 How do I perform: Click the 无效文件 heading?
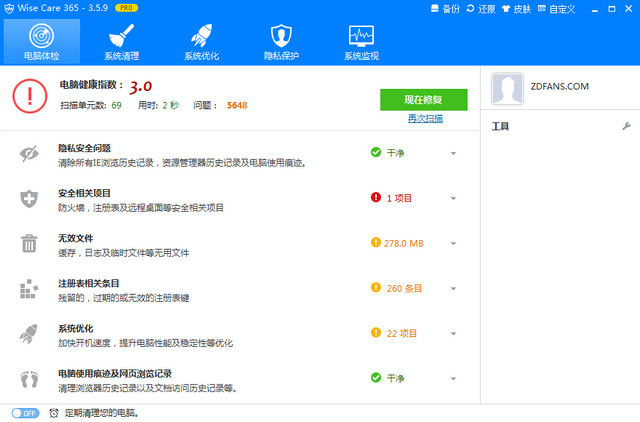click(x=76, y=238)
